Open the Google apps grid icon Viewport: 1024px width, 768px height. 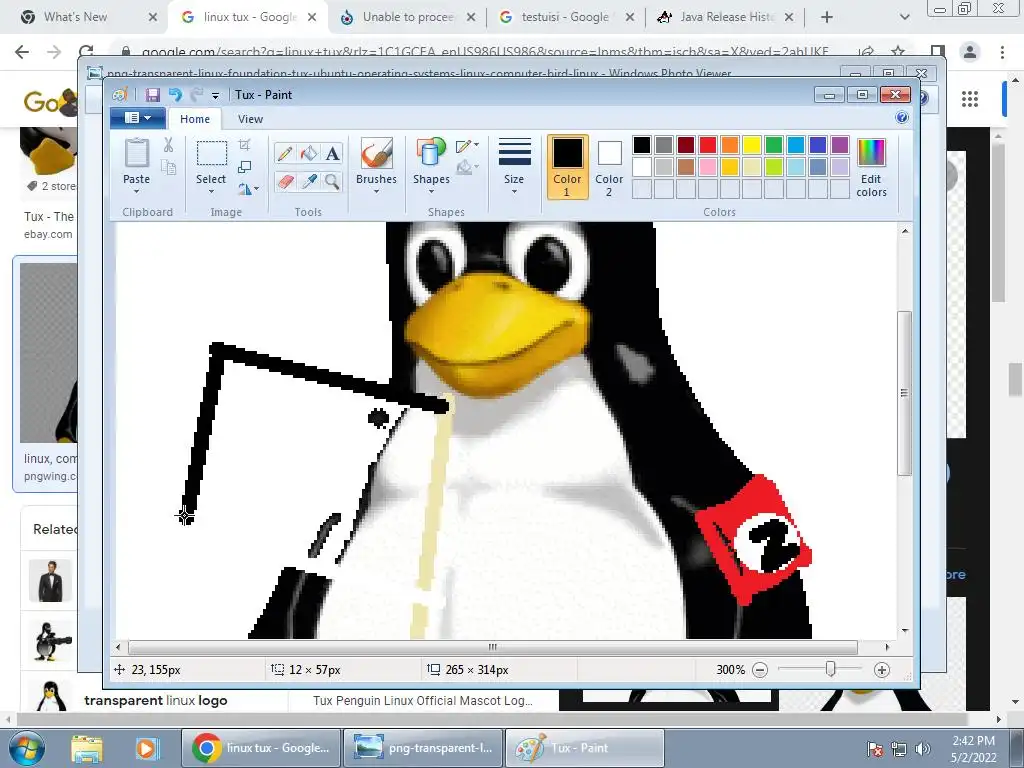tap(970, 99)
